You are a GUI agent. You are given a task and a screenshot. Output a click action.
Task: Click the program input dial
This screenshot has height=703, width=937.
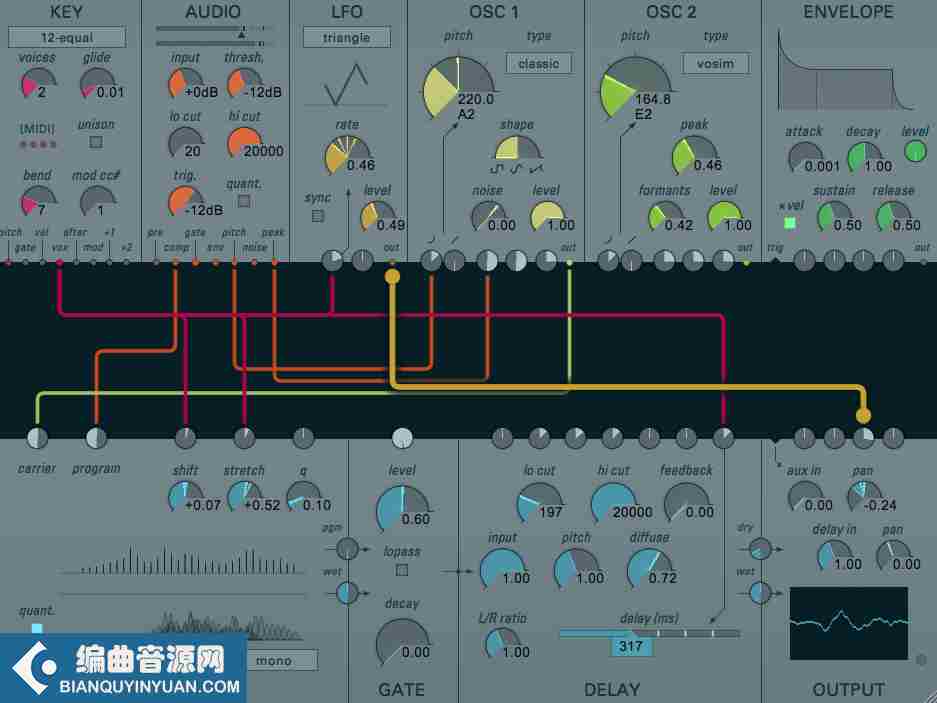pyautogui.click(x=96, y=438)
